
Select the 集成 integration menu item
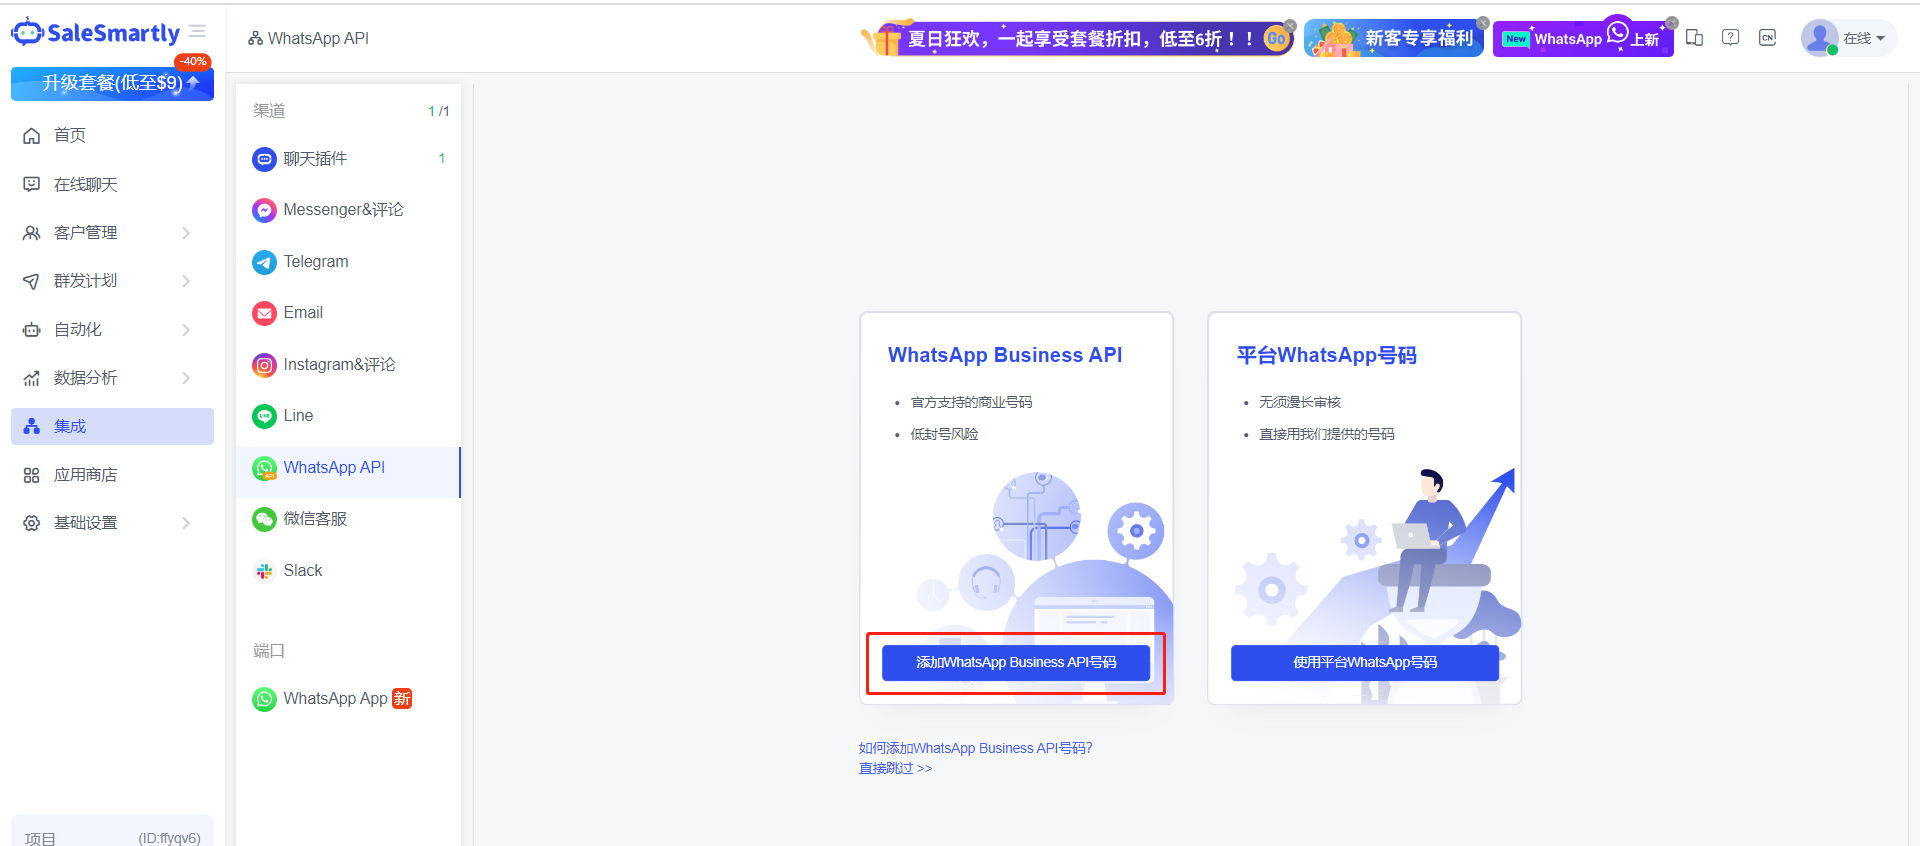click(x=112, y=426)
